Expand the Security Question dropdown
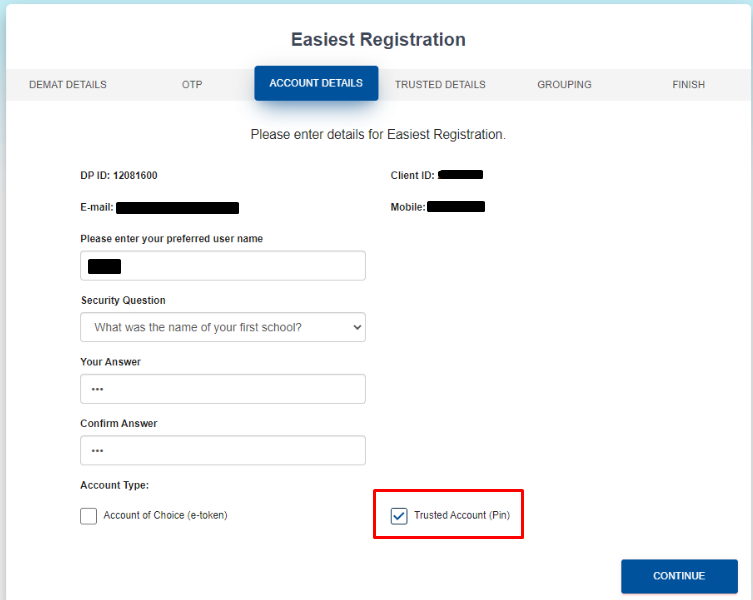The width and height of the screenshot is (753, 600). coord(223,327)
